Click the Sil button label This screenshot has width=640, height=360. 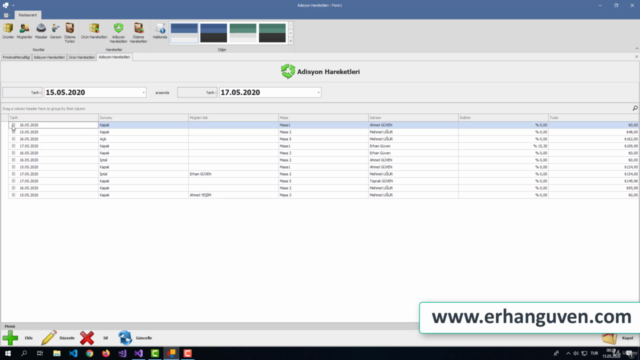[x=105, y=338]
